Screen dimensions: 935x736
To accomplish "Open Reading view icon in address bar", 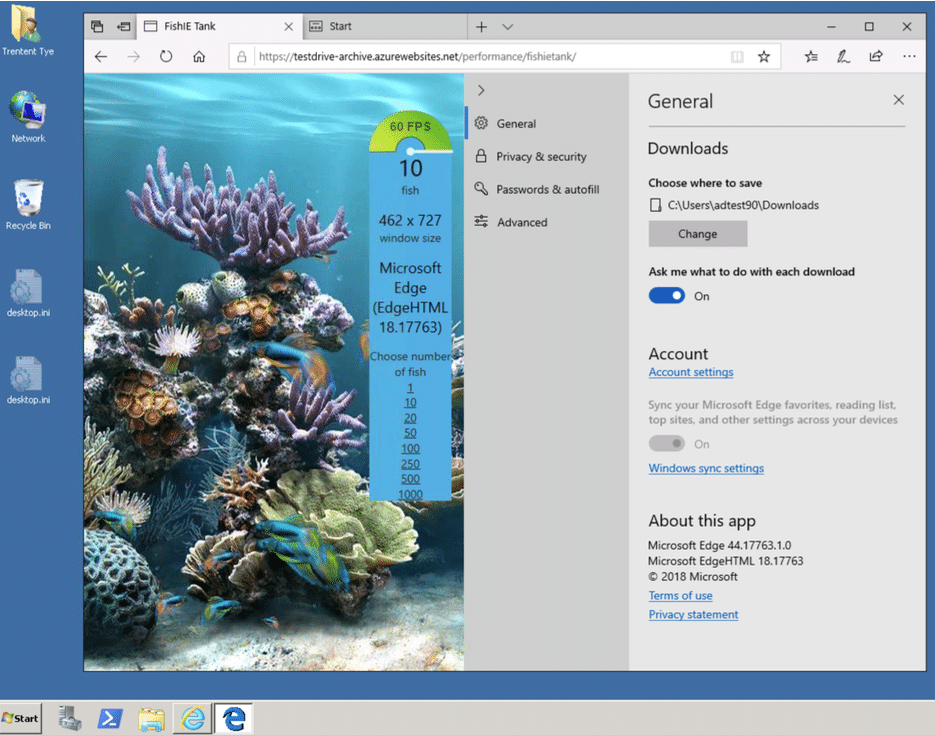I will pos(737,57).
